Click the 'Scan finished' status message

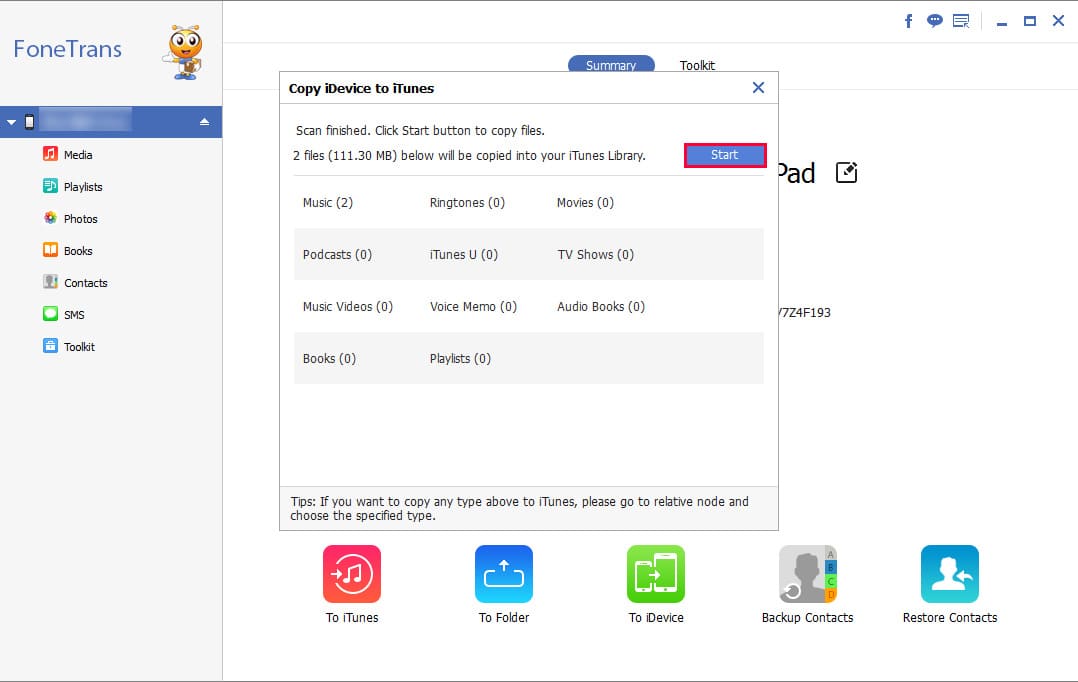click(420, 131)
